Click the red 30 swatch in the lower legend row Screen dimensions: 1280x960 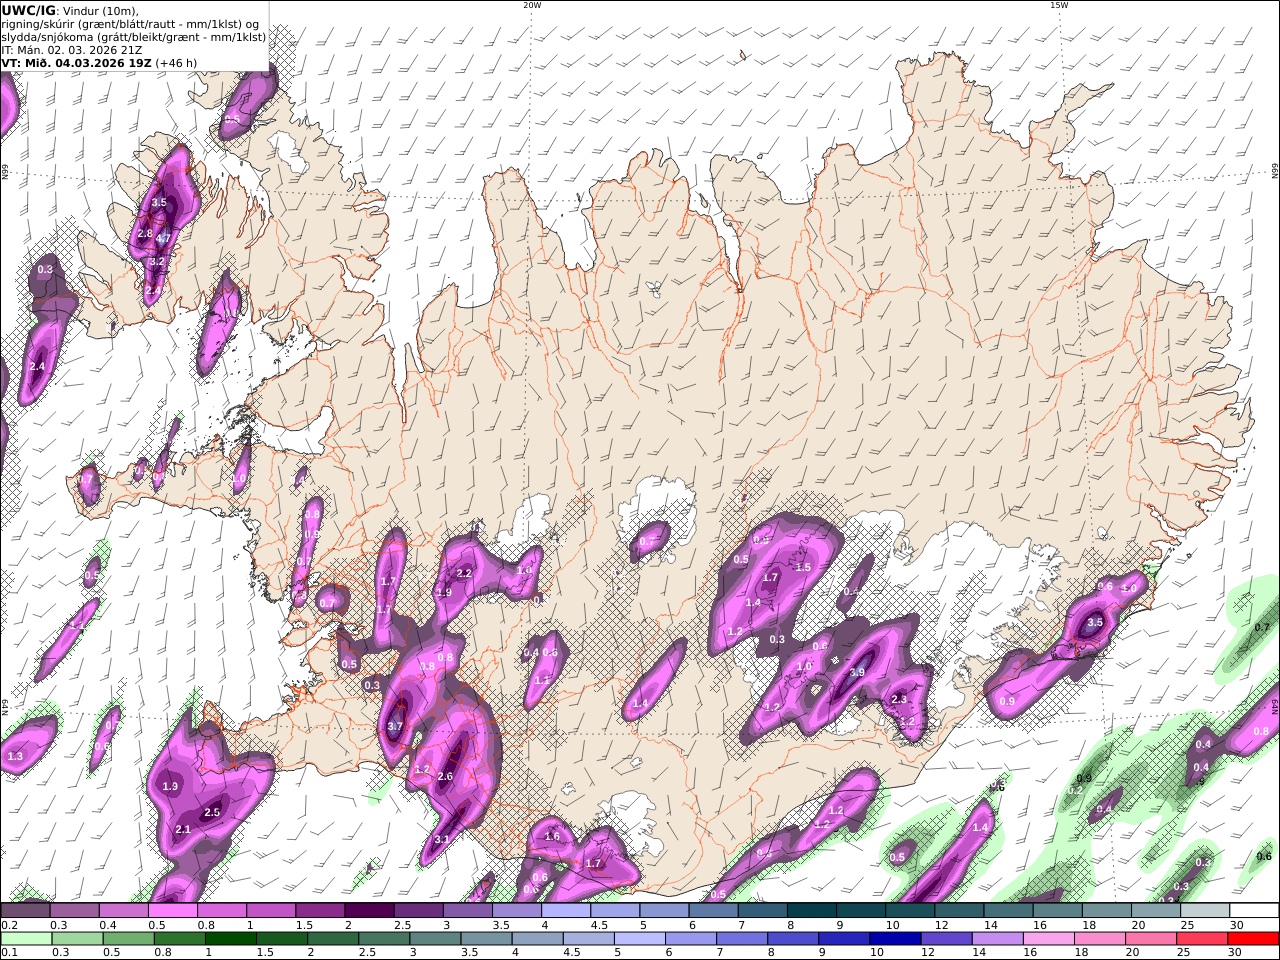point(1253,939)
